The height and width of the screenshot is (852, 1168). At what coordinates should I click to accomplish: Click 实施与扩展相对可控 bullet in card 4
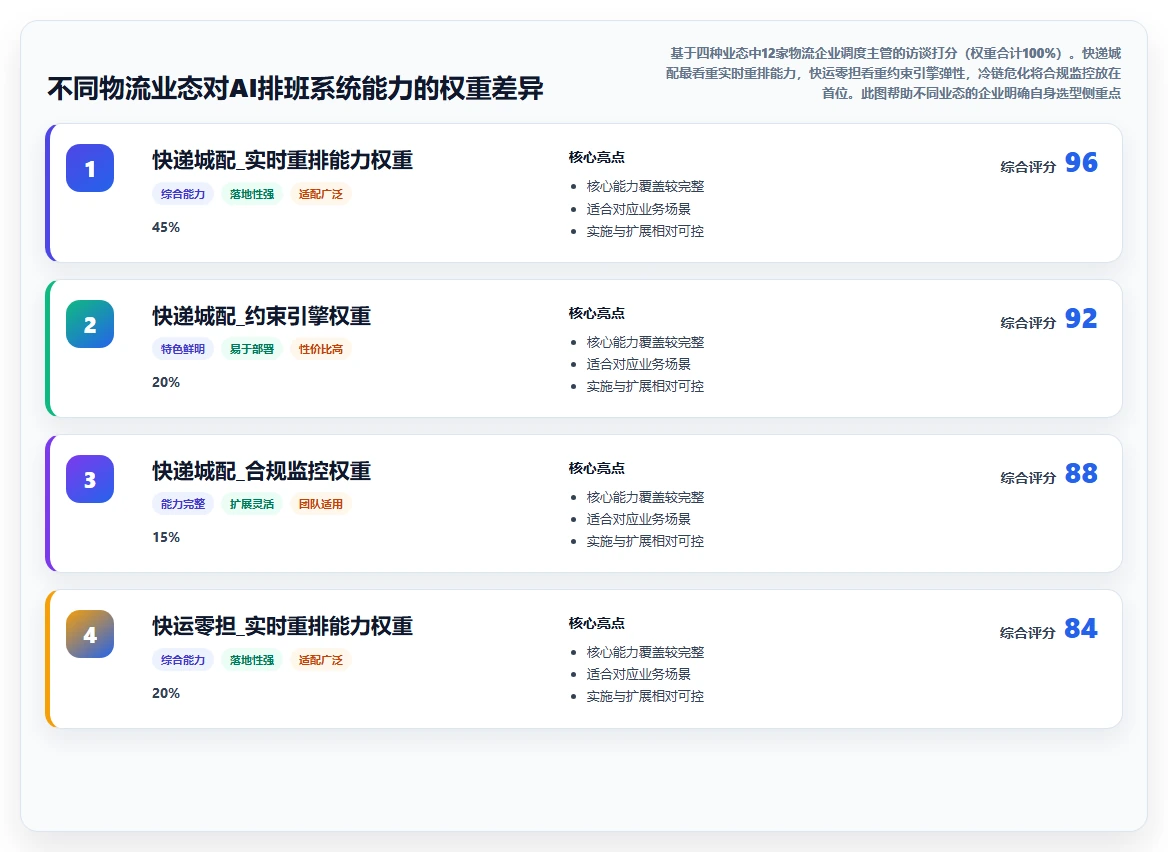(645, 696)
